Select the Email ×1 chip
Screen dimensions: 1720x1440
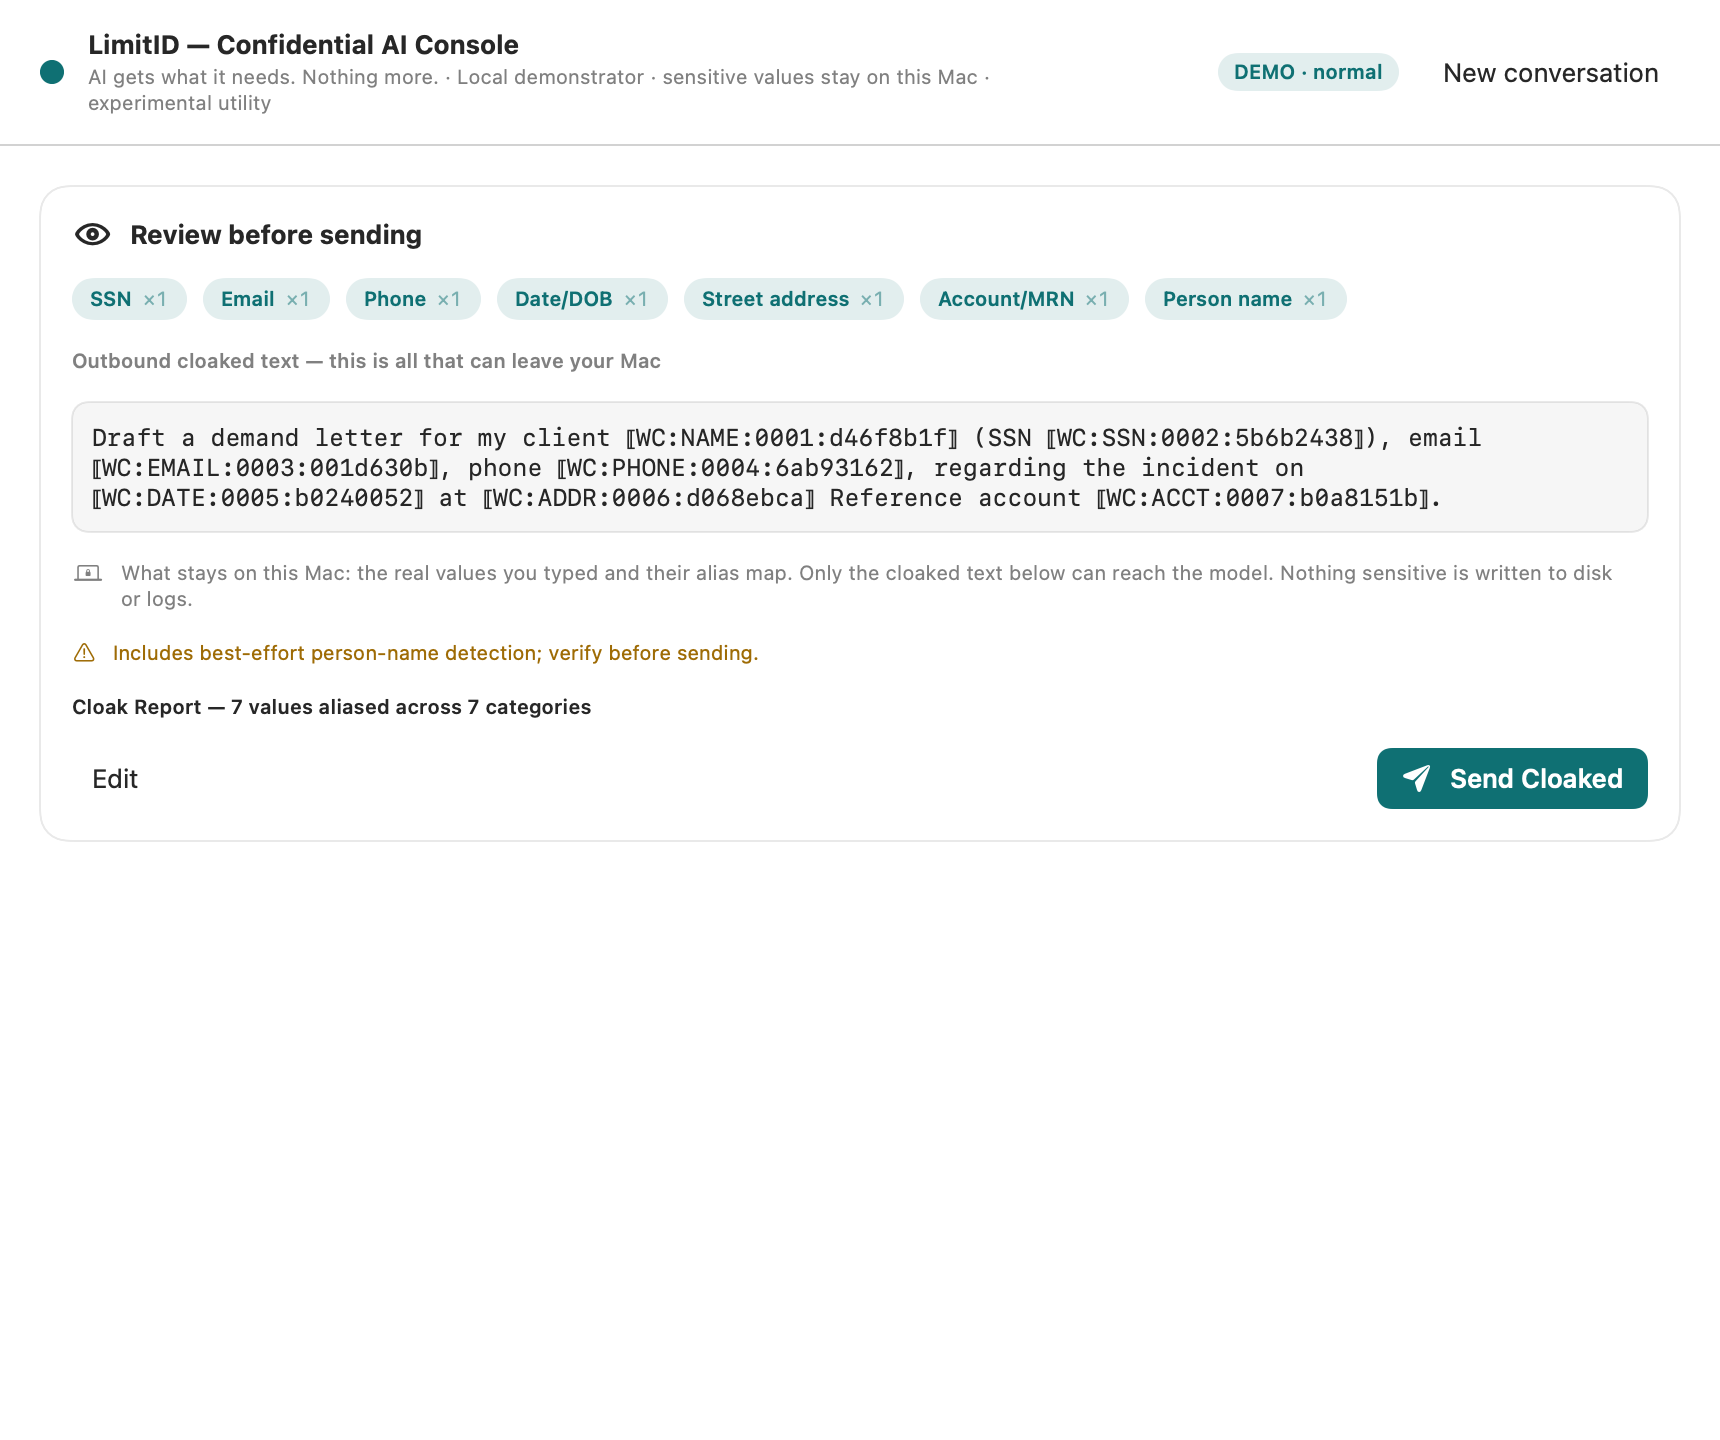(x=266, y=299)
